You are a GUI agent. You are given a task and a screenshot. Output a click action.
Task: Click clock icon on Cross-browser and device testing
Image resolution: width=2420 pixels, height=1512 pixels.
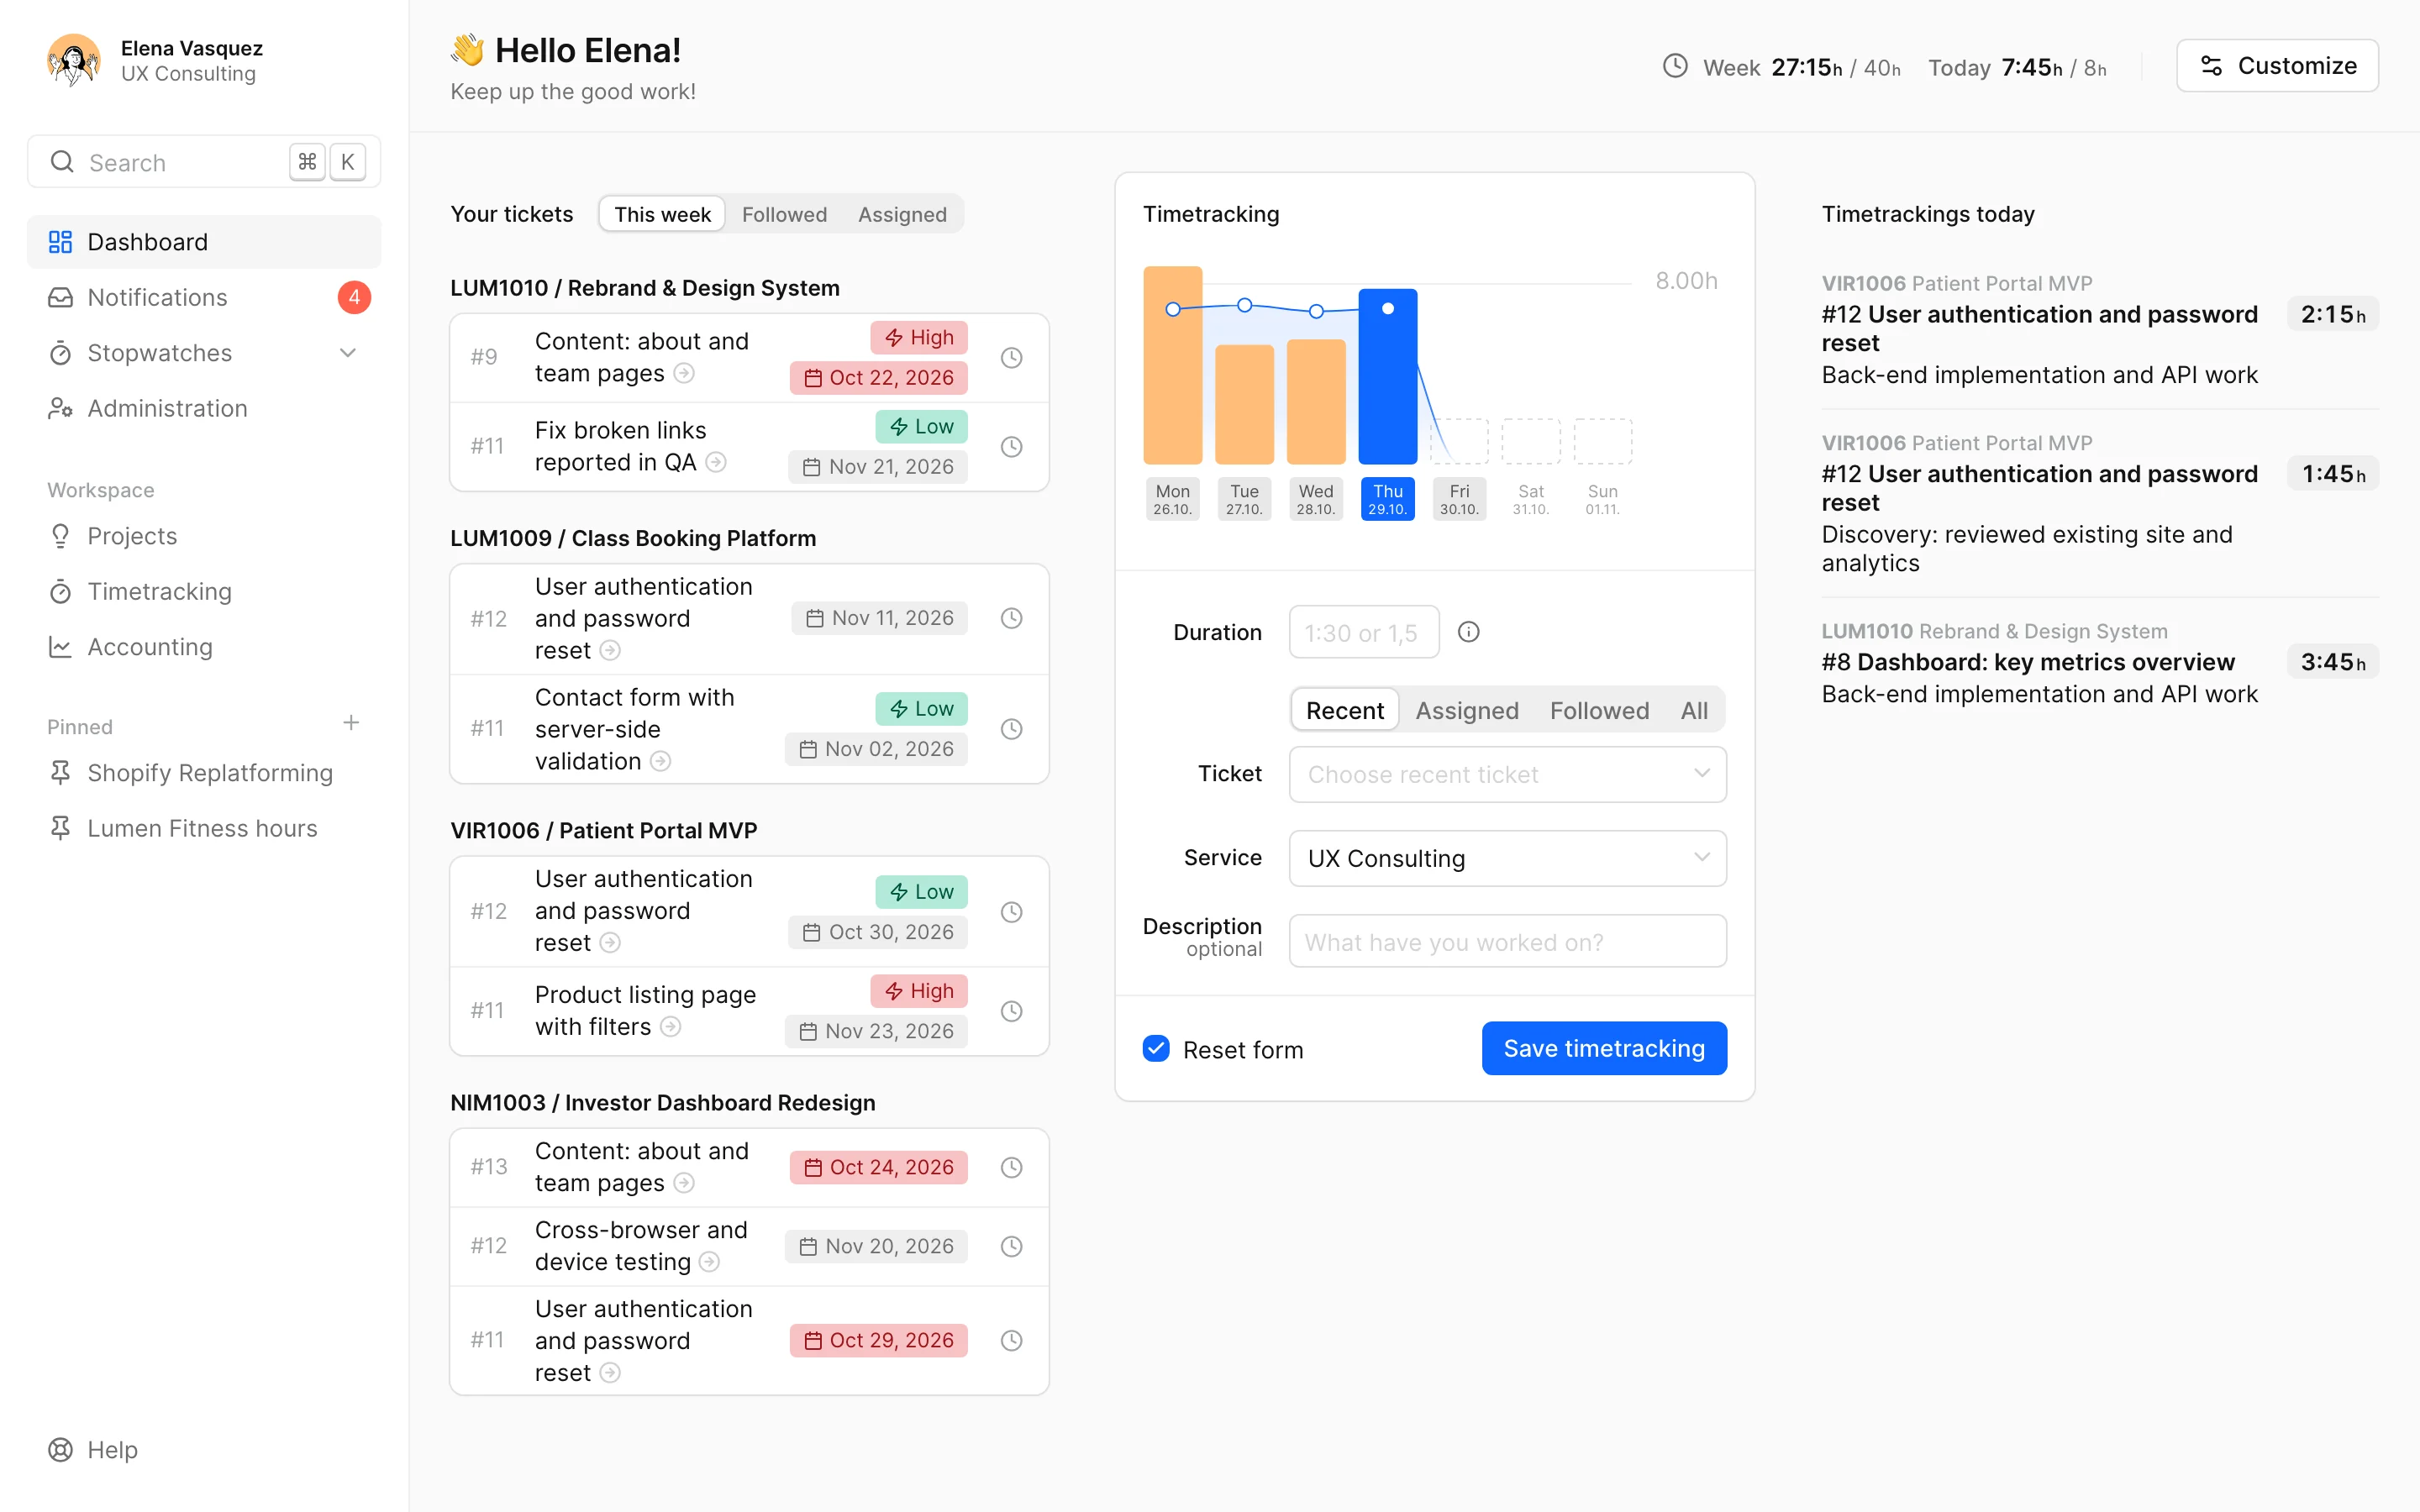pyautogui.click(x=1011, y=1246)
